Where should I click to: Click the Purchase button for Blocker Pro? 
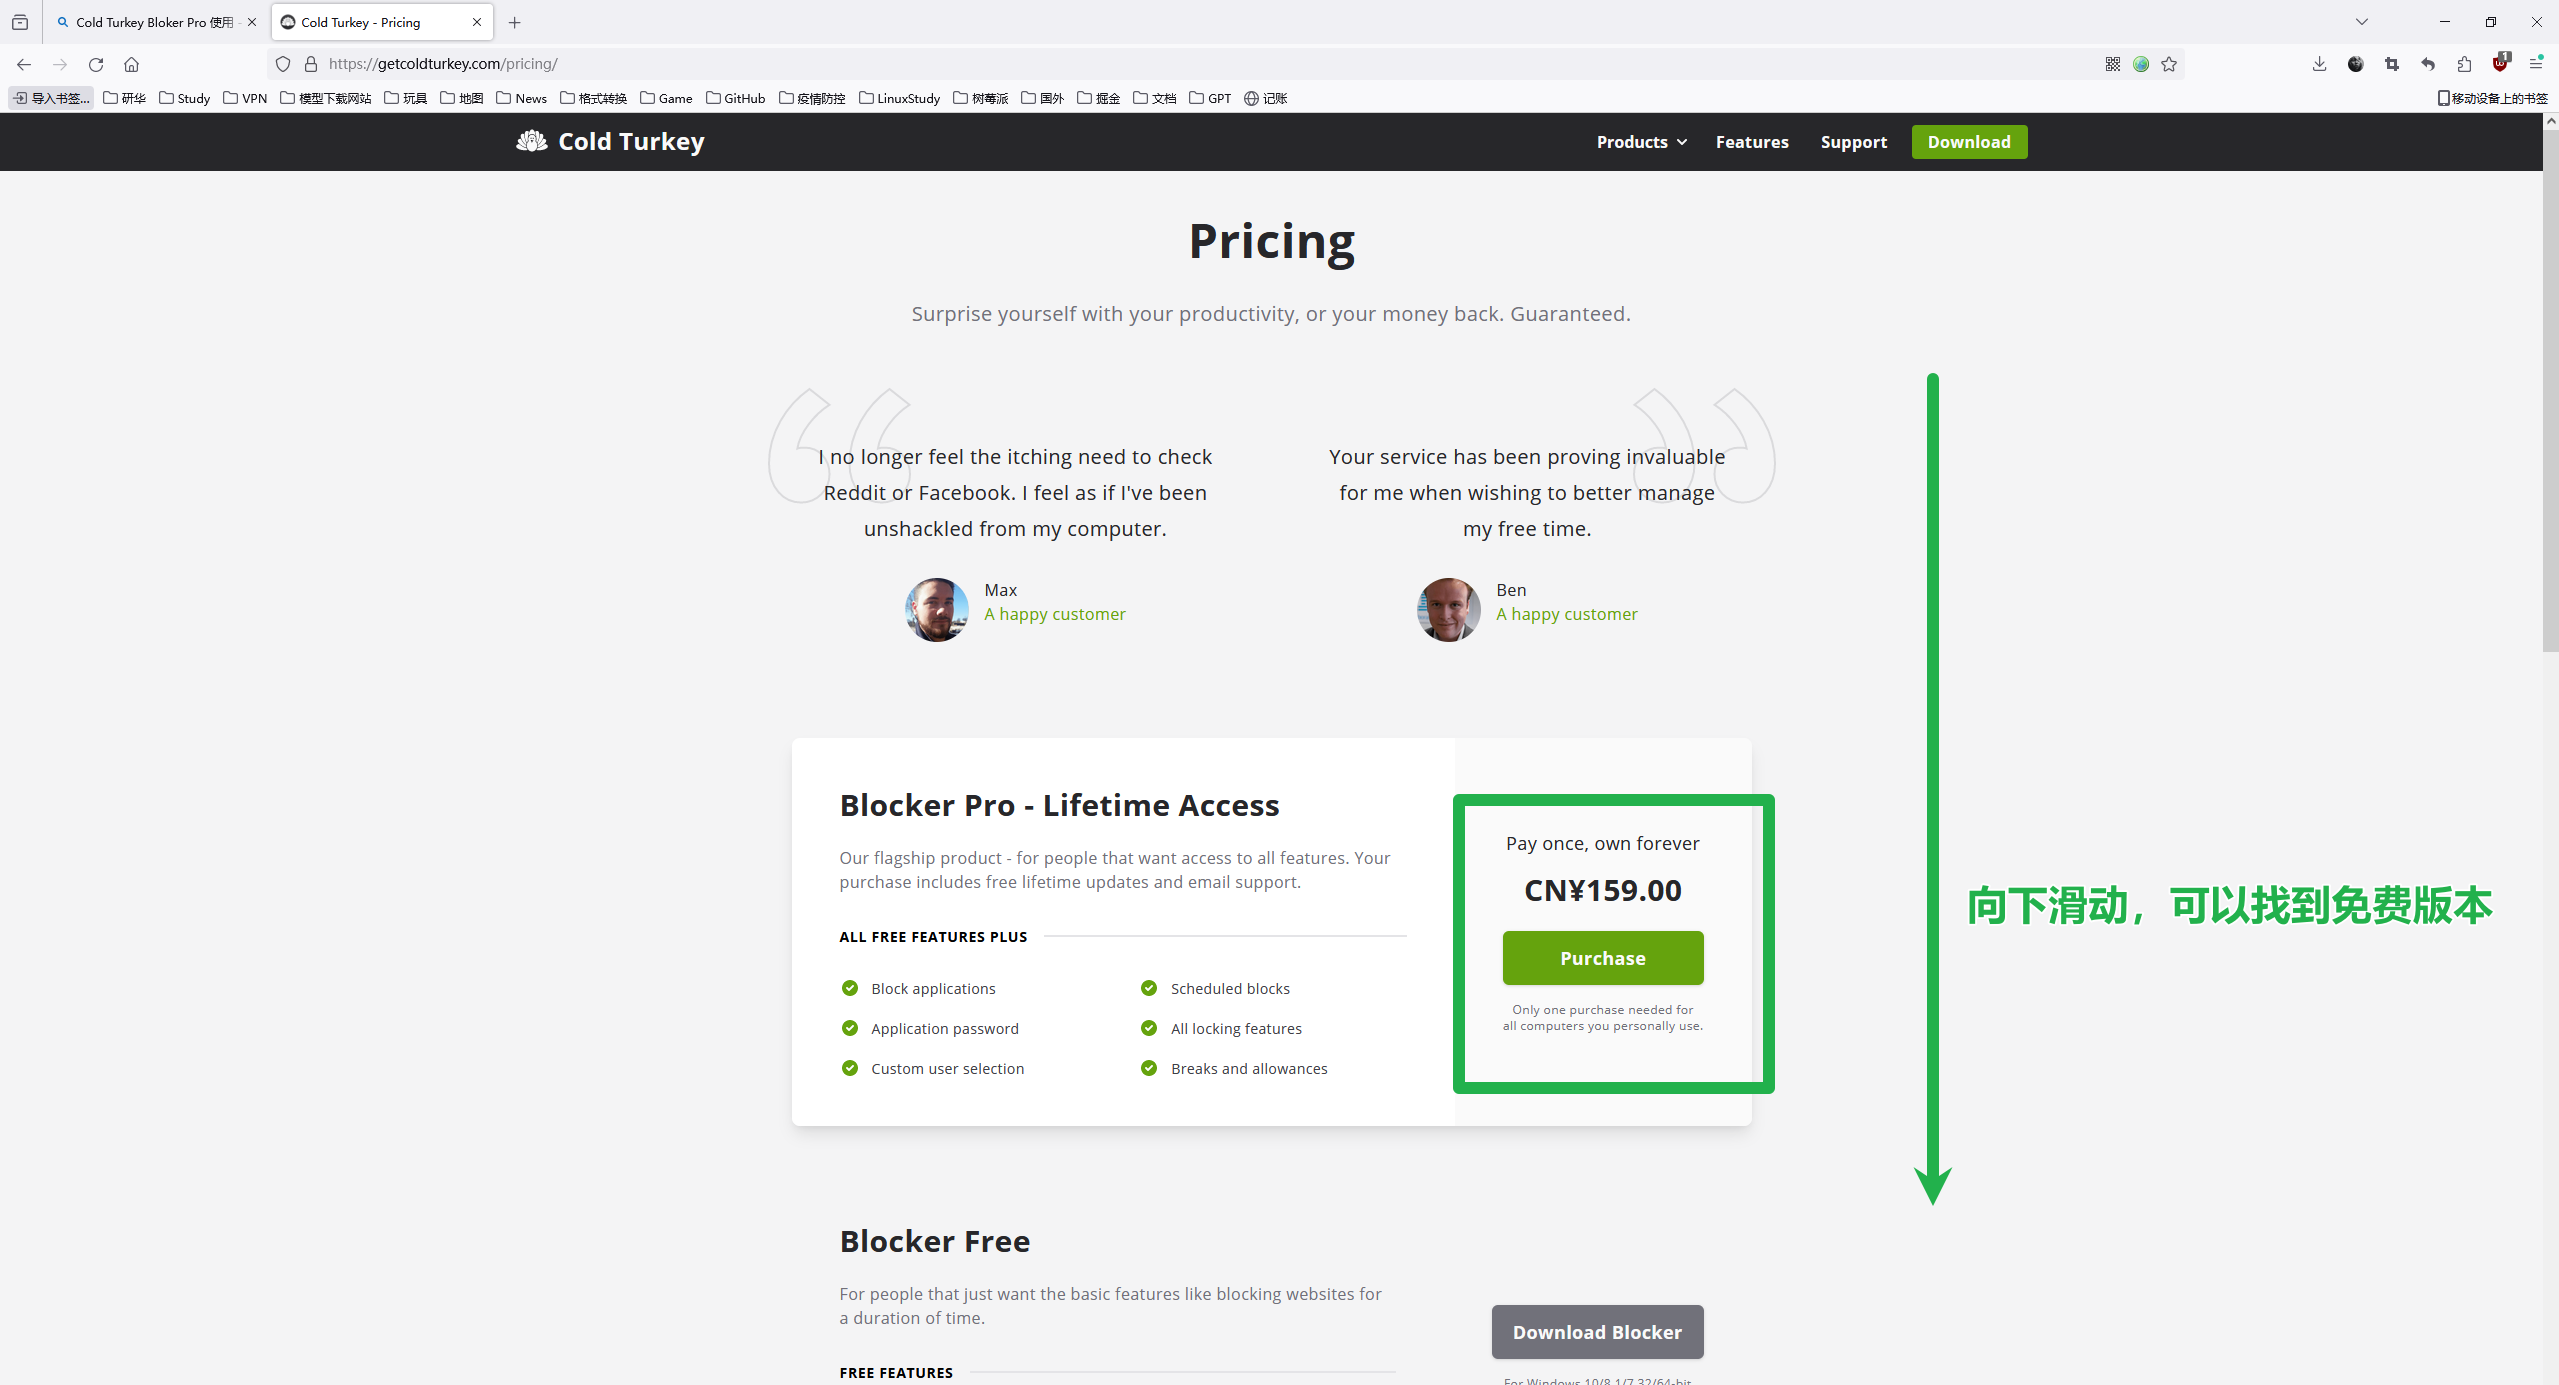1603,957
